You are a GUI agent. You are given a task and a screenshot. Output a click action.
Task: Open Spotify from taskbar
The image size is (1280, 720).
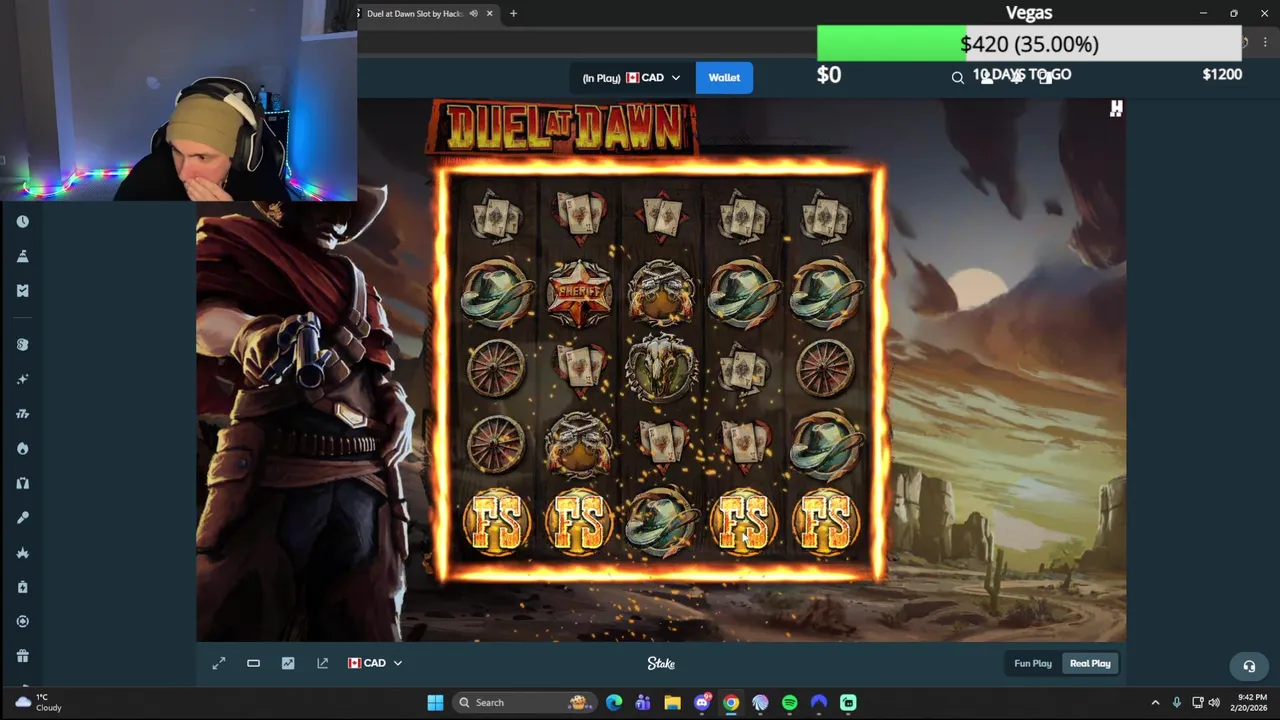tap(790, 703)
